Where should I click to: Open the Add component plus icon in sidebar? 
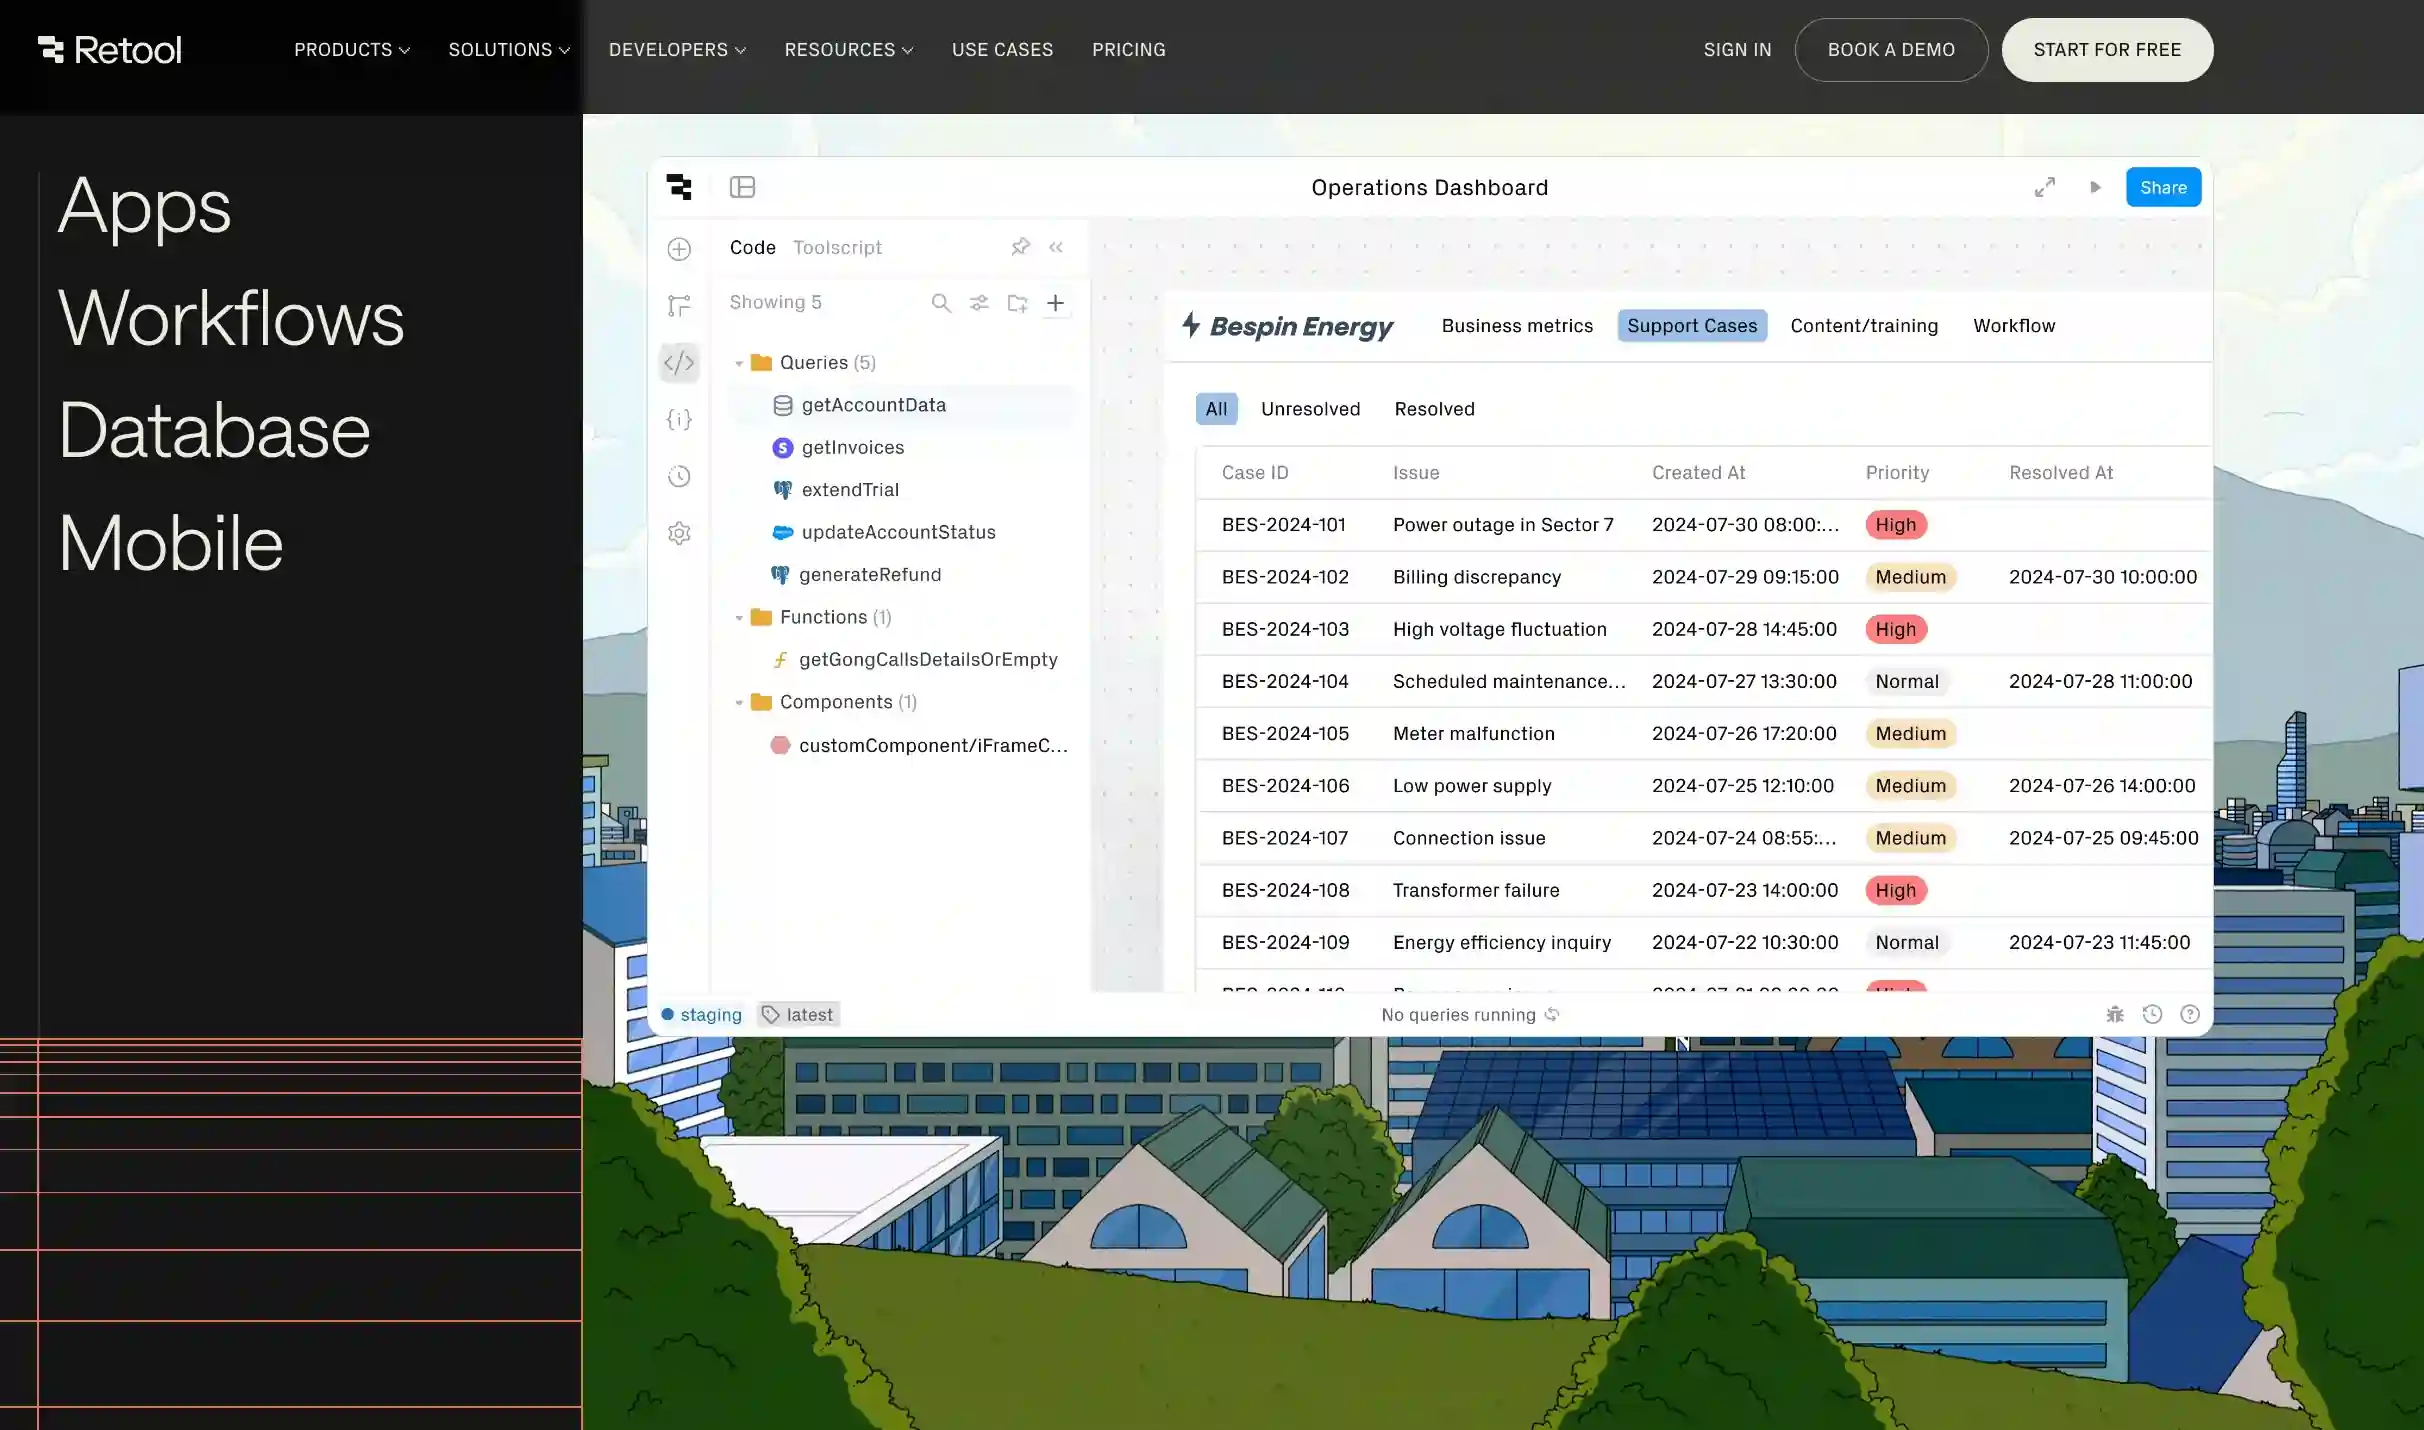click(x=679, y=249)
